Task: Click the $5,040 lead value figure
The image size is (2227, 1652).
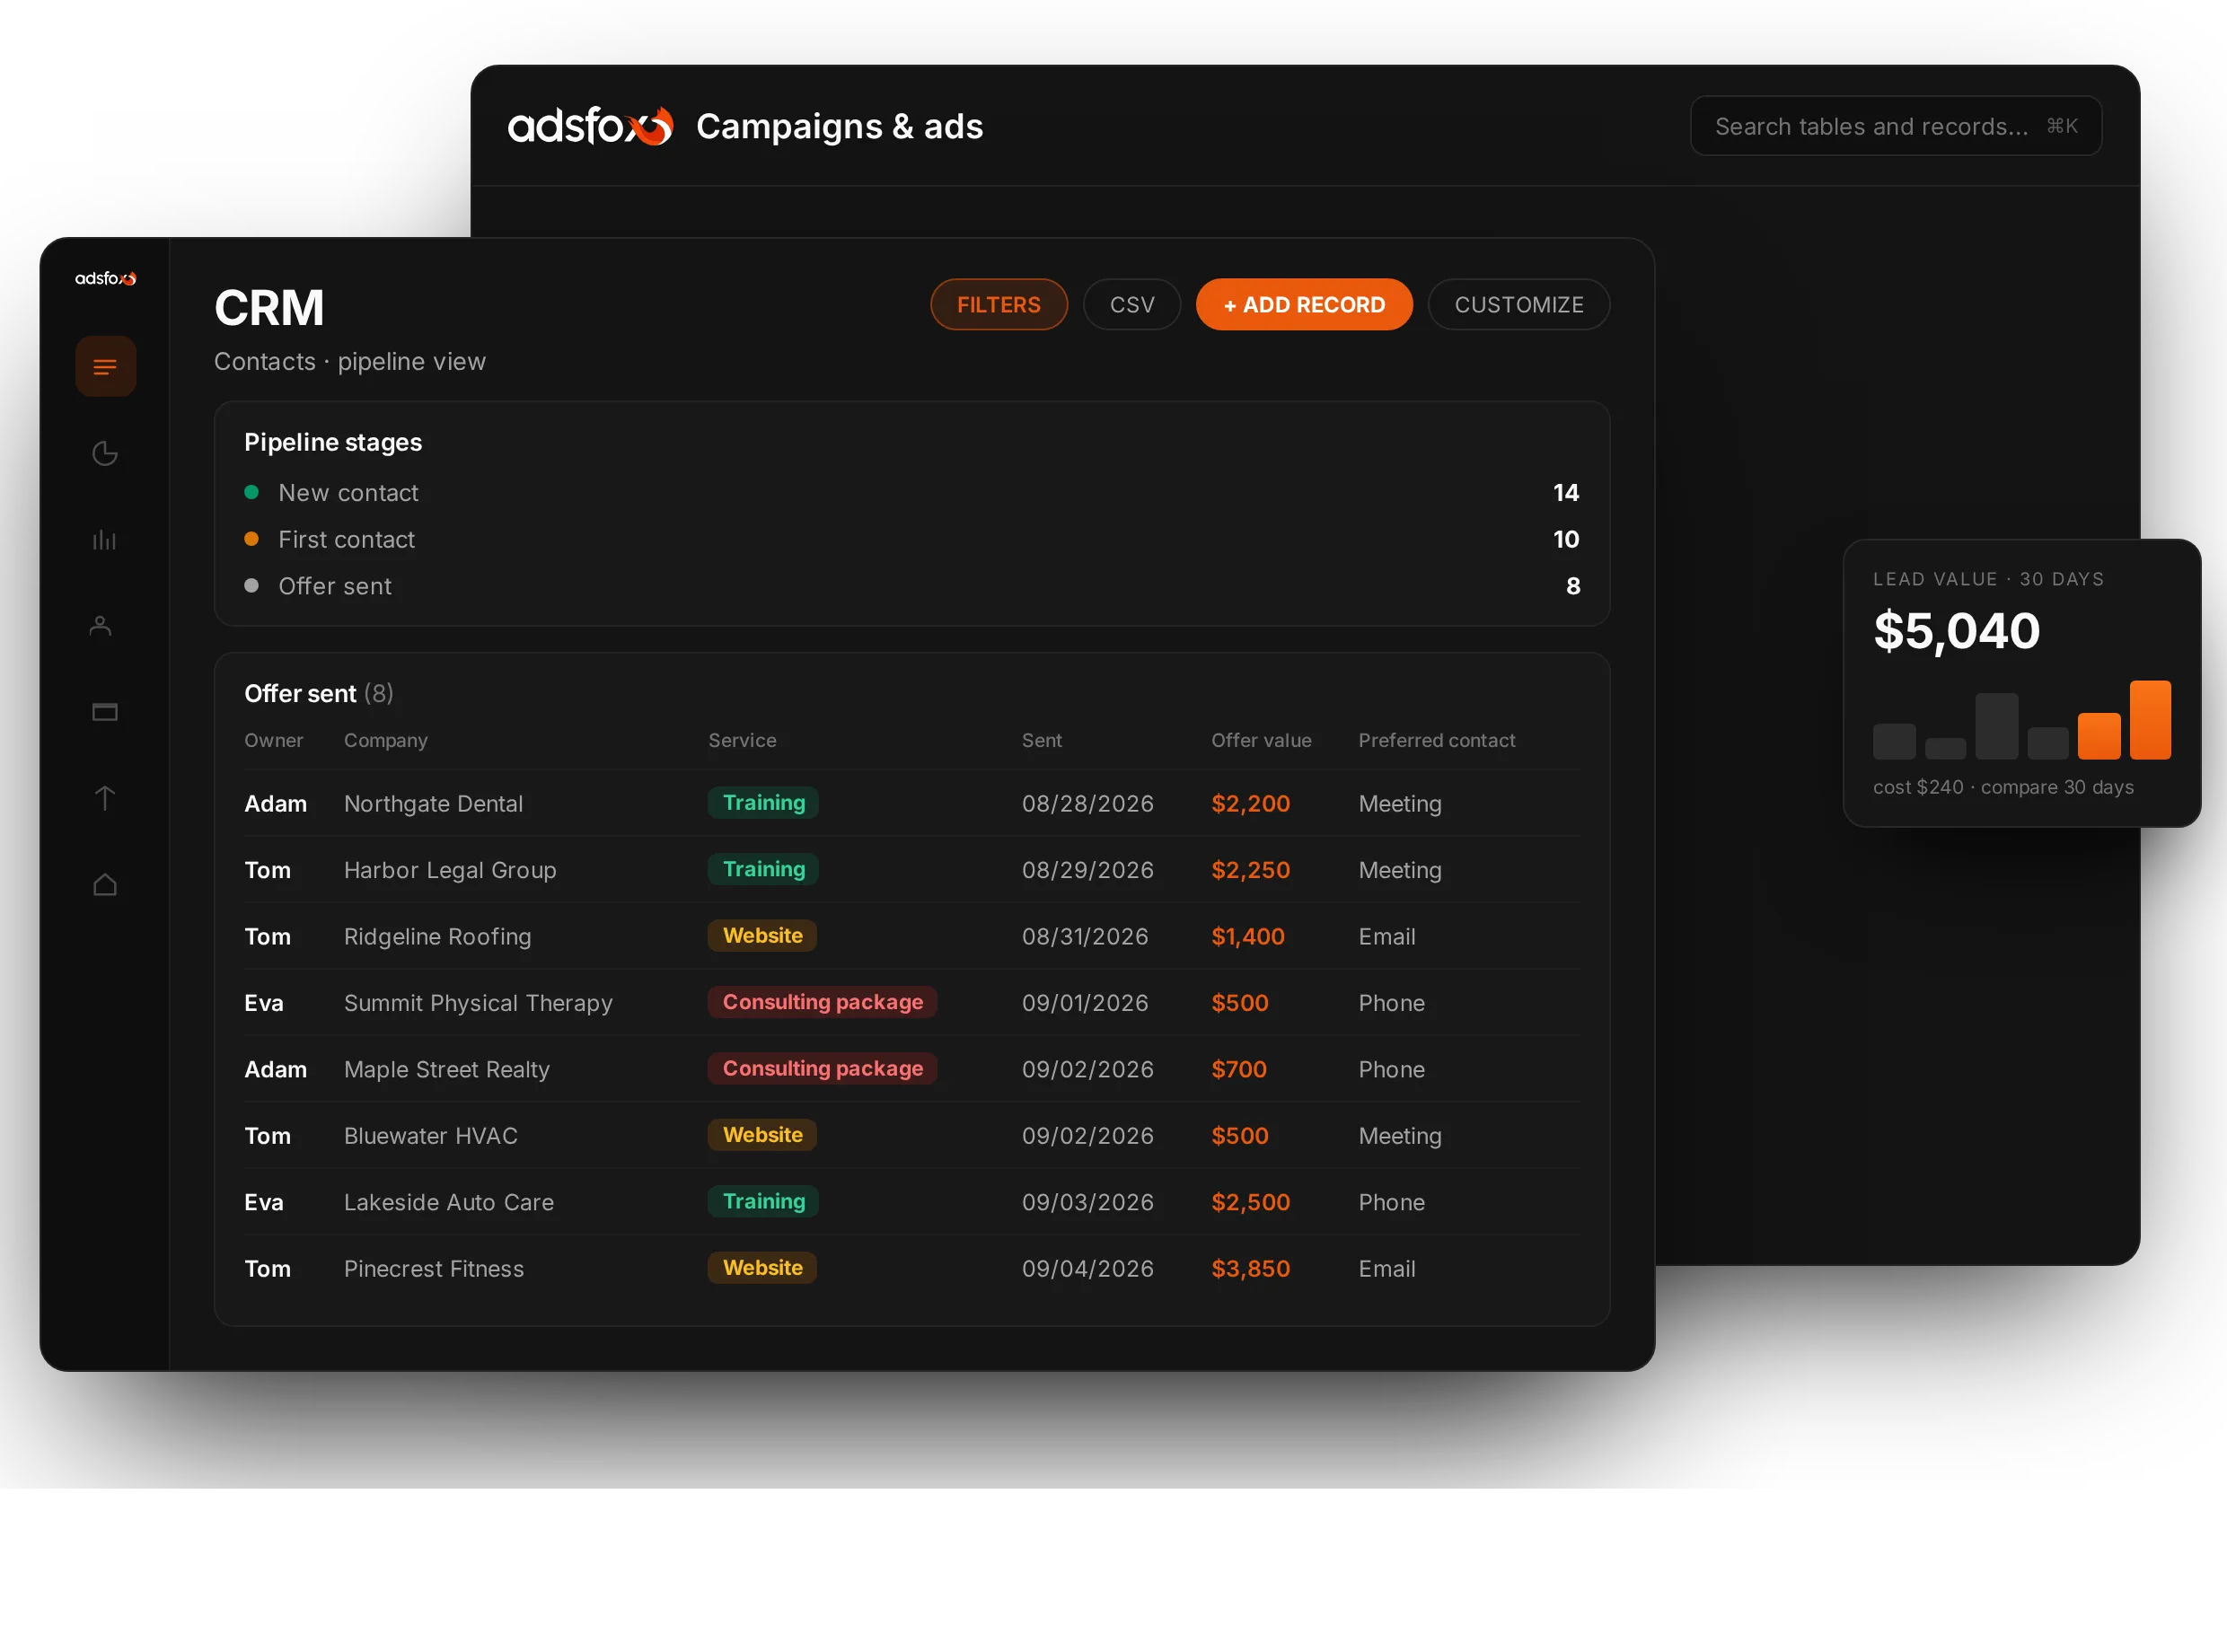Action: (1956, 631)
